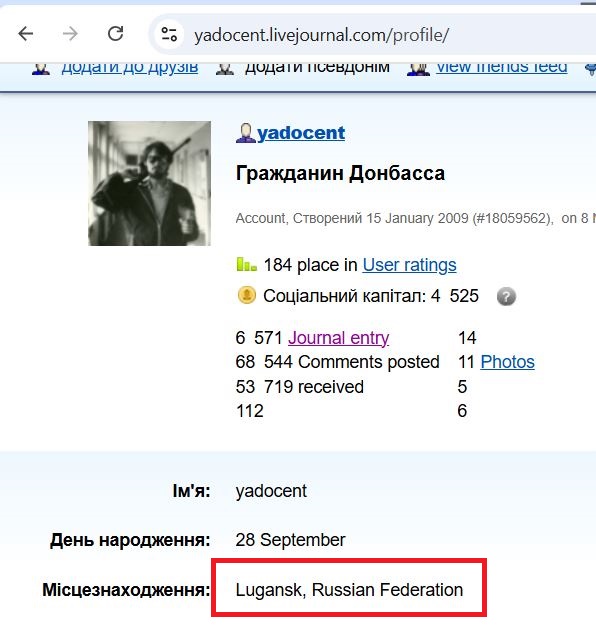Screen dimensions: 596x628
Task: Click the question mark help icon
Action: [506, 297]
